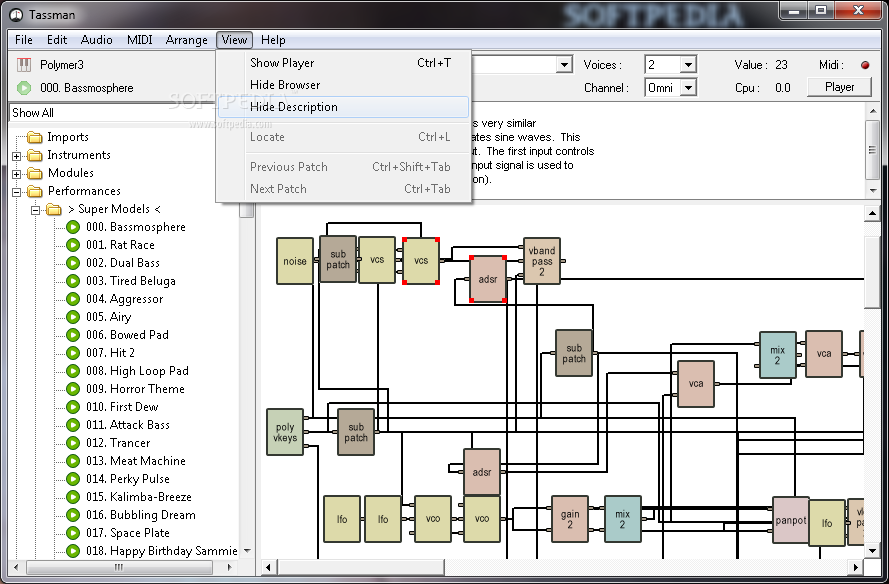This screenshot has width=889, height=584.
Task: Click play icon for 016. Bubbling Dream
Action: tap(73, 515)
